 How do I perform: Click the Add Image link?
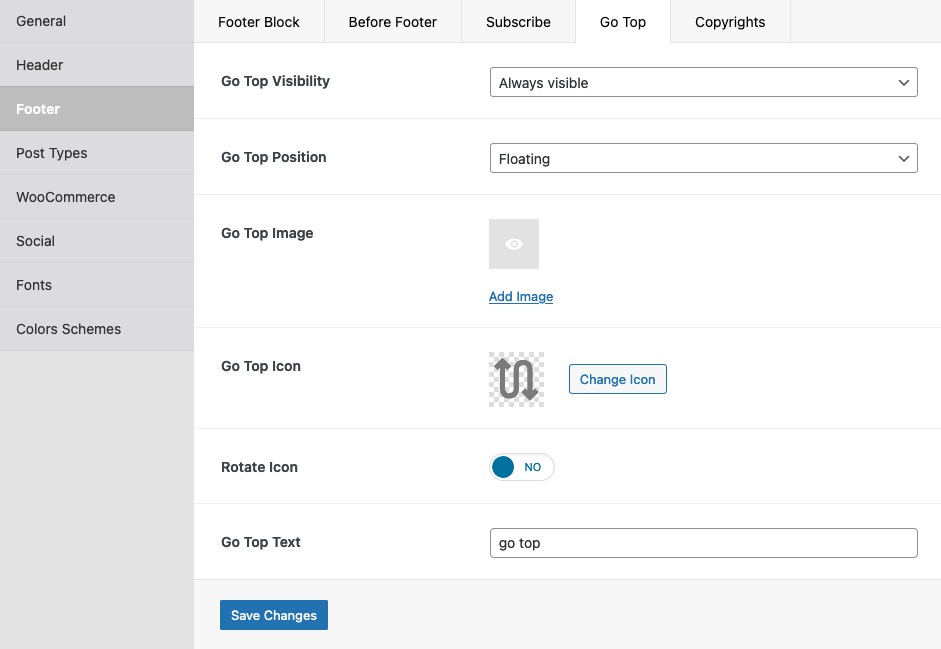point(521,297)
